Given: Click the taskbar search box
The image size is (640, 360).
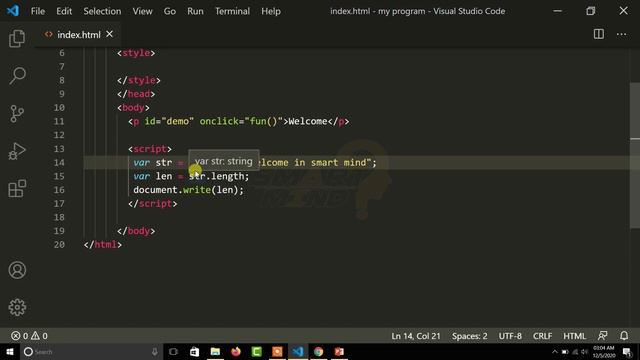Looking at the screenshot, I should pos(91,351).
